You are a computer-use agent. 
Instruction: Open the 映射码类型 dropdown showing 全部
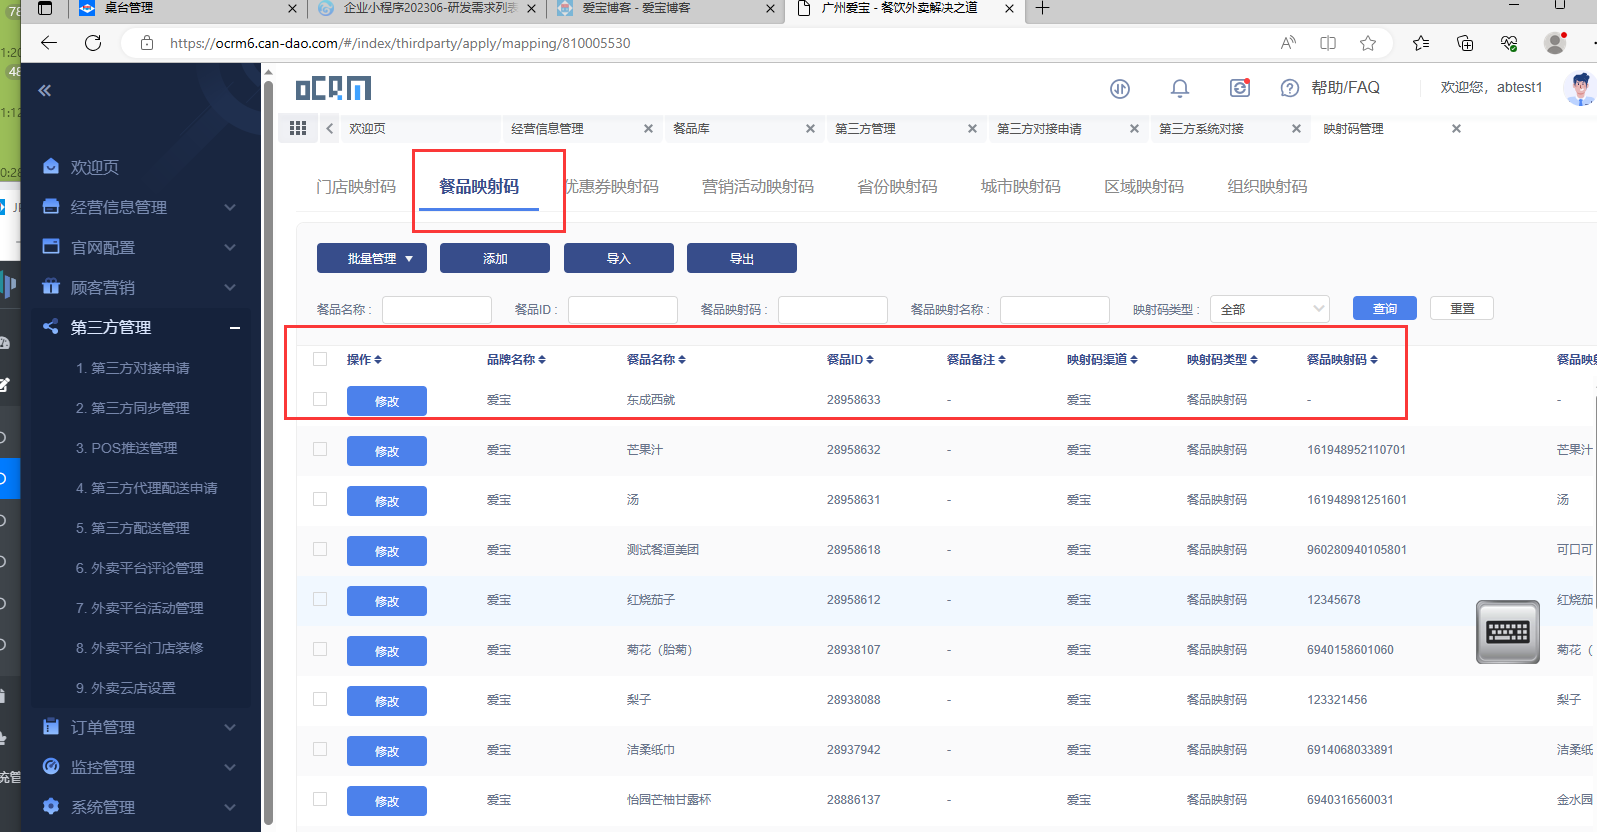coord(1269,309)
